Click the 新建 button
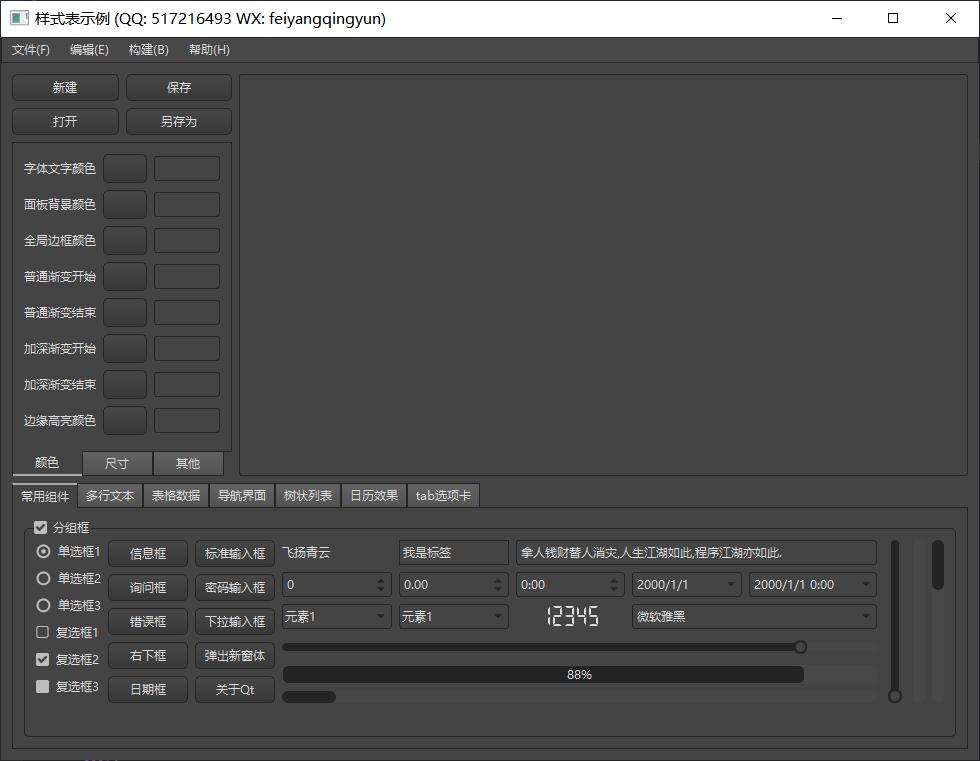980x761 pixels. 65,88
